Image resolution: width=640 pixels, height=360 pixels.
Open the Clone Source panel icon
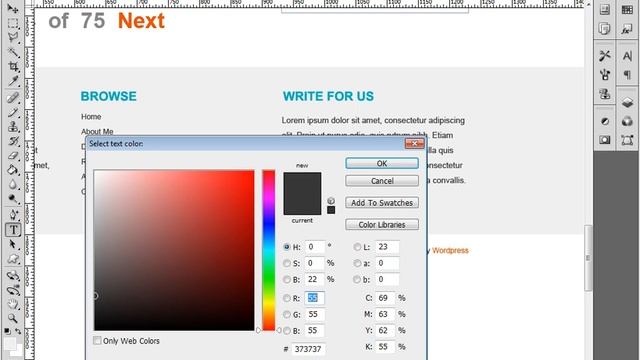(604, 94)
